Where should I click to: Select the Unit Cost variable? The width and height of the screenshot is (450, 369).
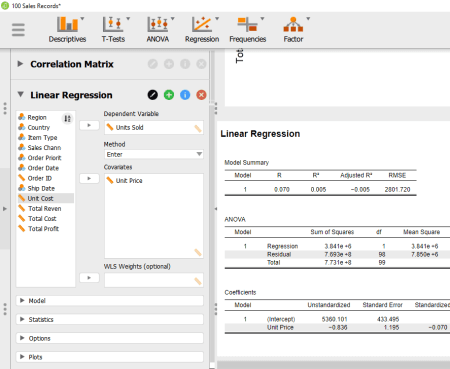pos(46,198)
